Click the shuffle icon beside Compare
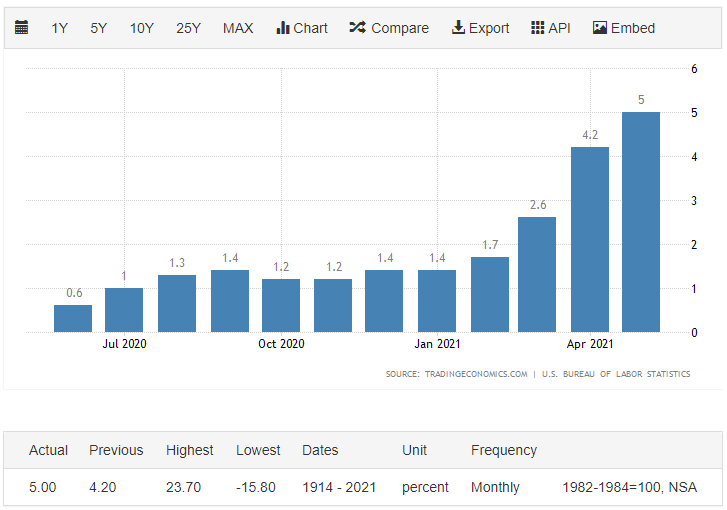Viewport: 727px width, 510px height. point(357,28)
